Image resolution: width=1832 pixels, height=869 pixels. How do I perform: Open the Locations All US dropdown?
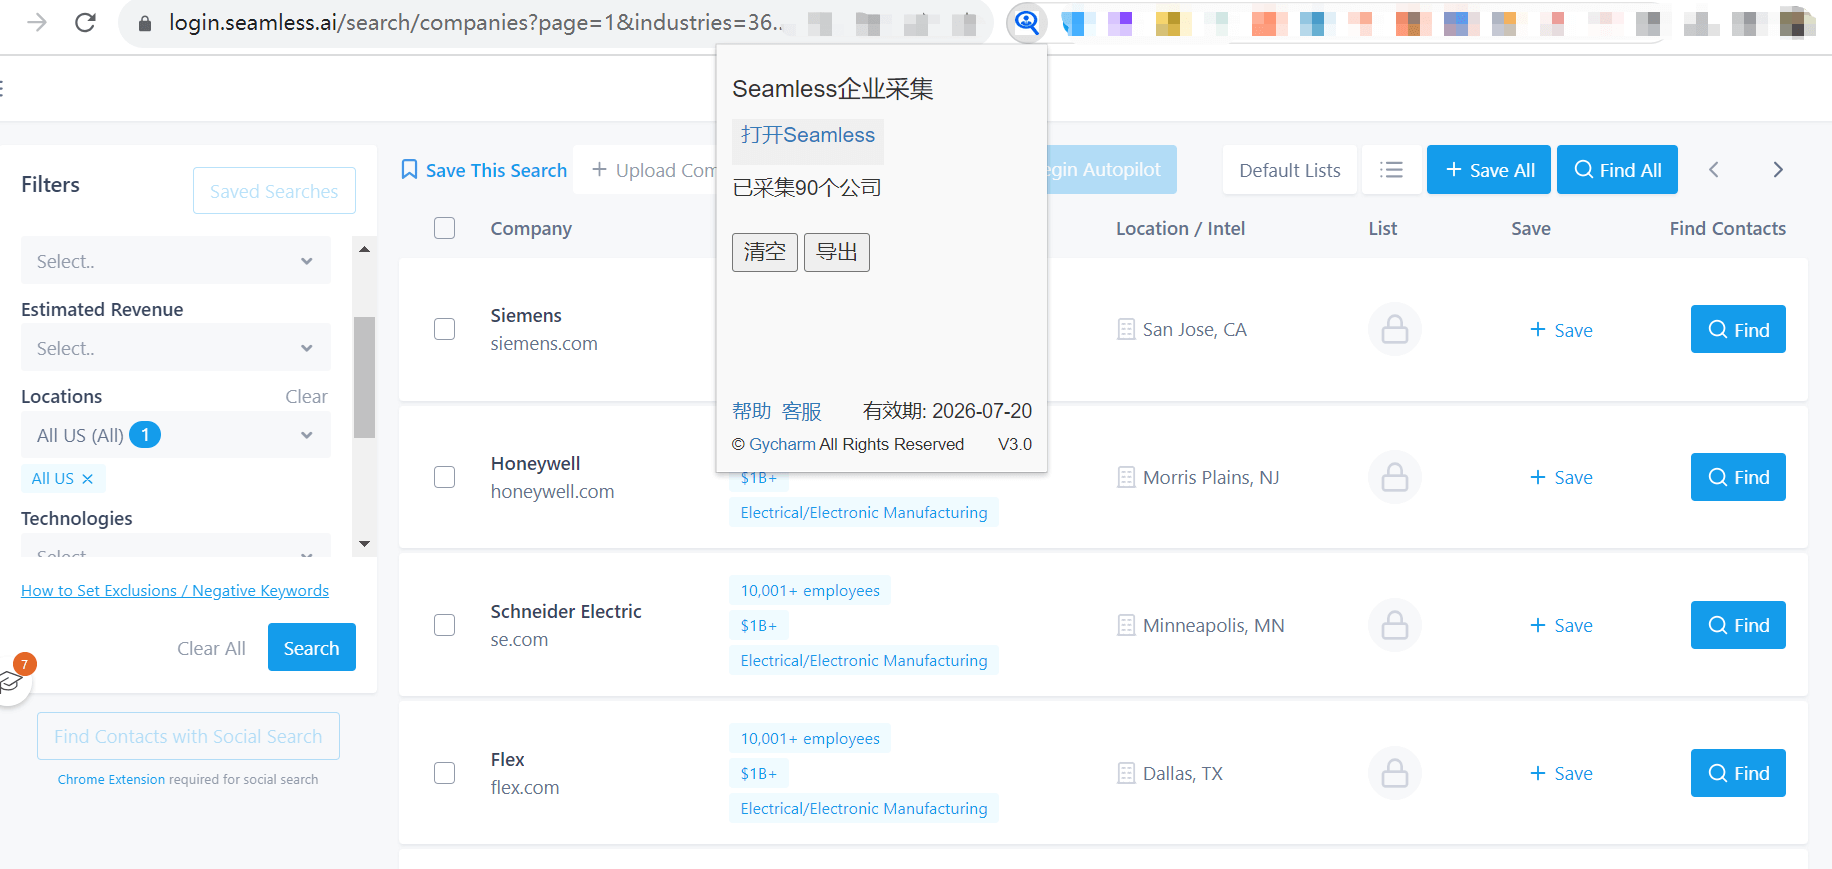(176, 435)
